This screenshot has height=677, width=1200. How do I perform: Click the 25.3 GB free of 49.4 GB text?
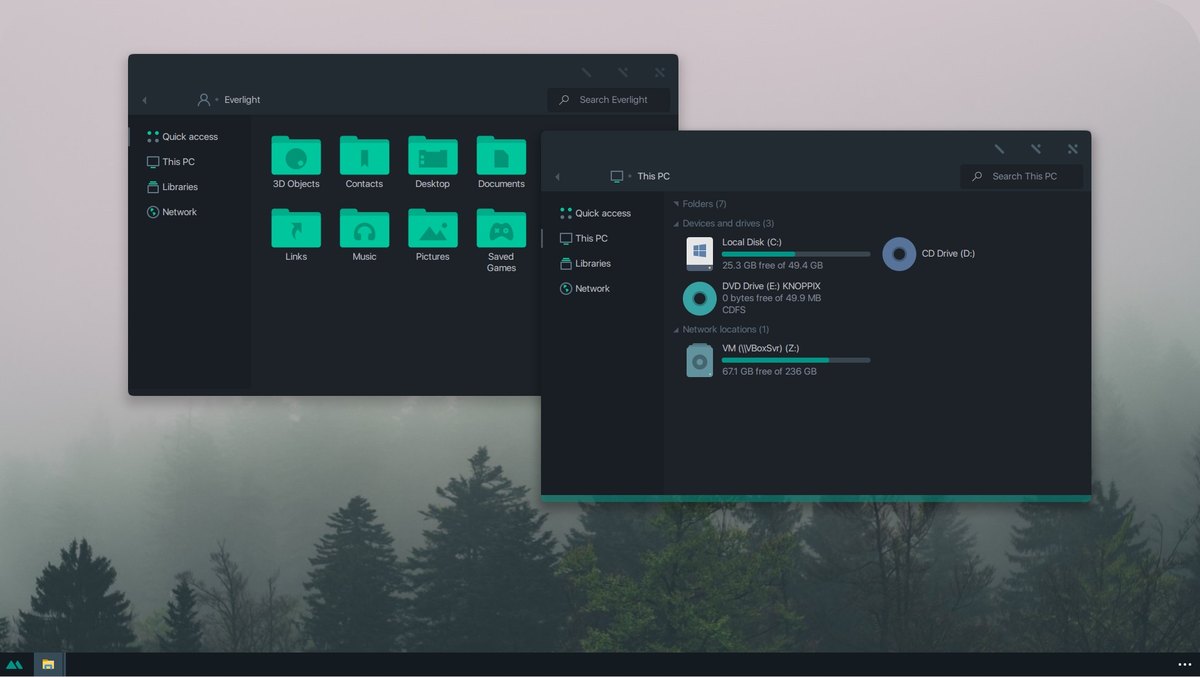(772, 266)
